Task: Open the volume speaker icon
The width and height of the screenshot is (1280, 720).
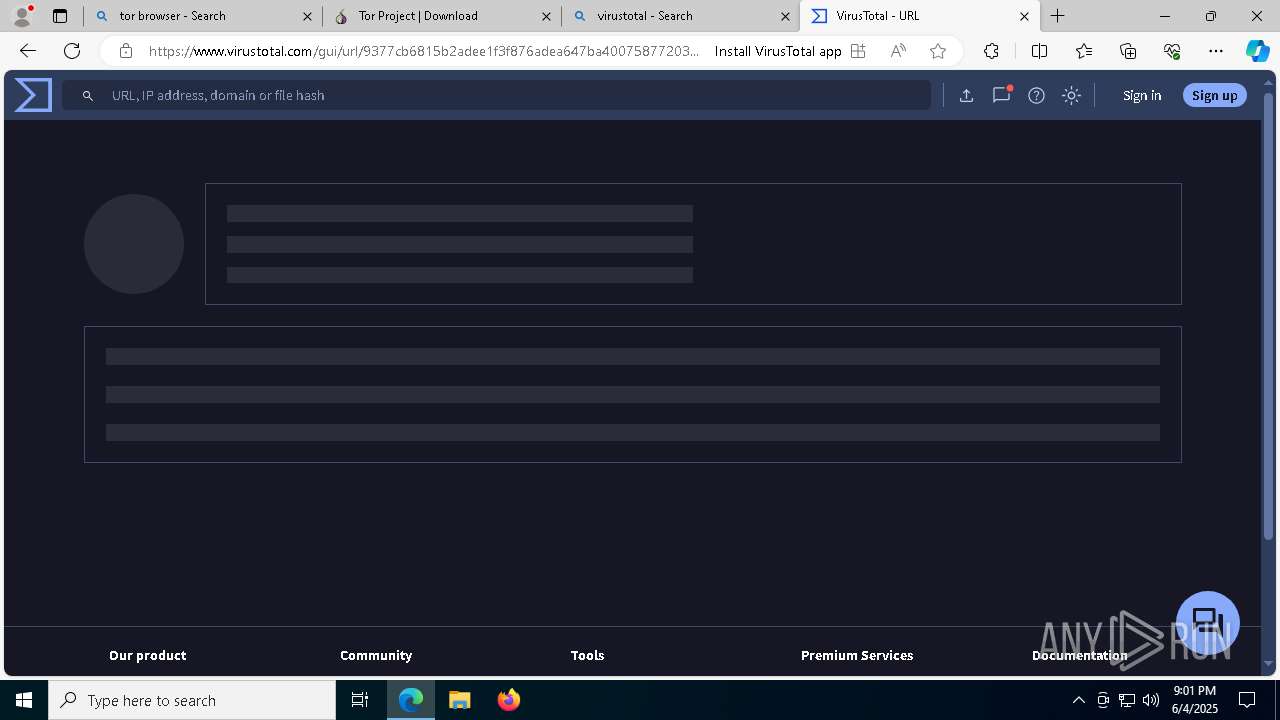Action: point(1151,700)
